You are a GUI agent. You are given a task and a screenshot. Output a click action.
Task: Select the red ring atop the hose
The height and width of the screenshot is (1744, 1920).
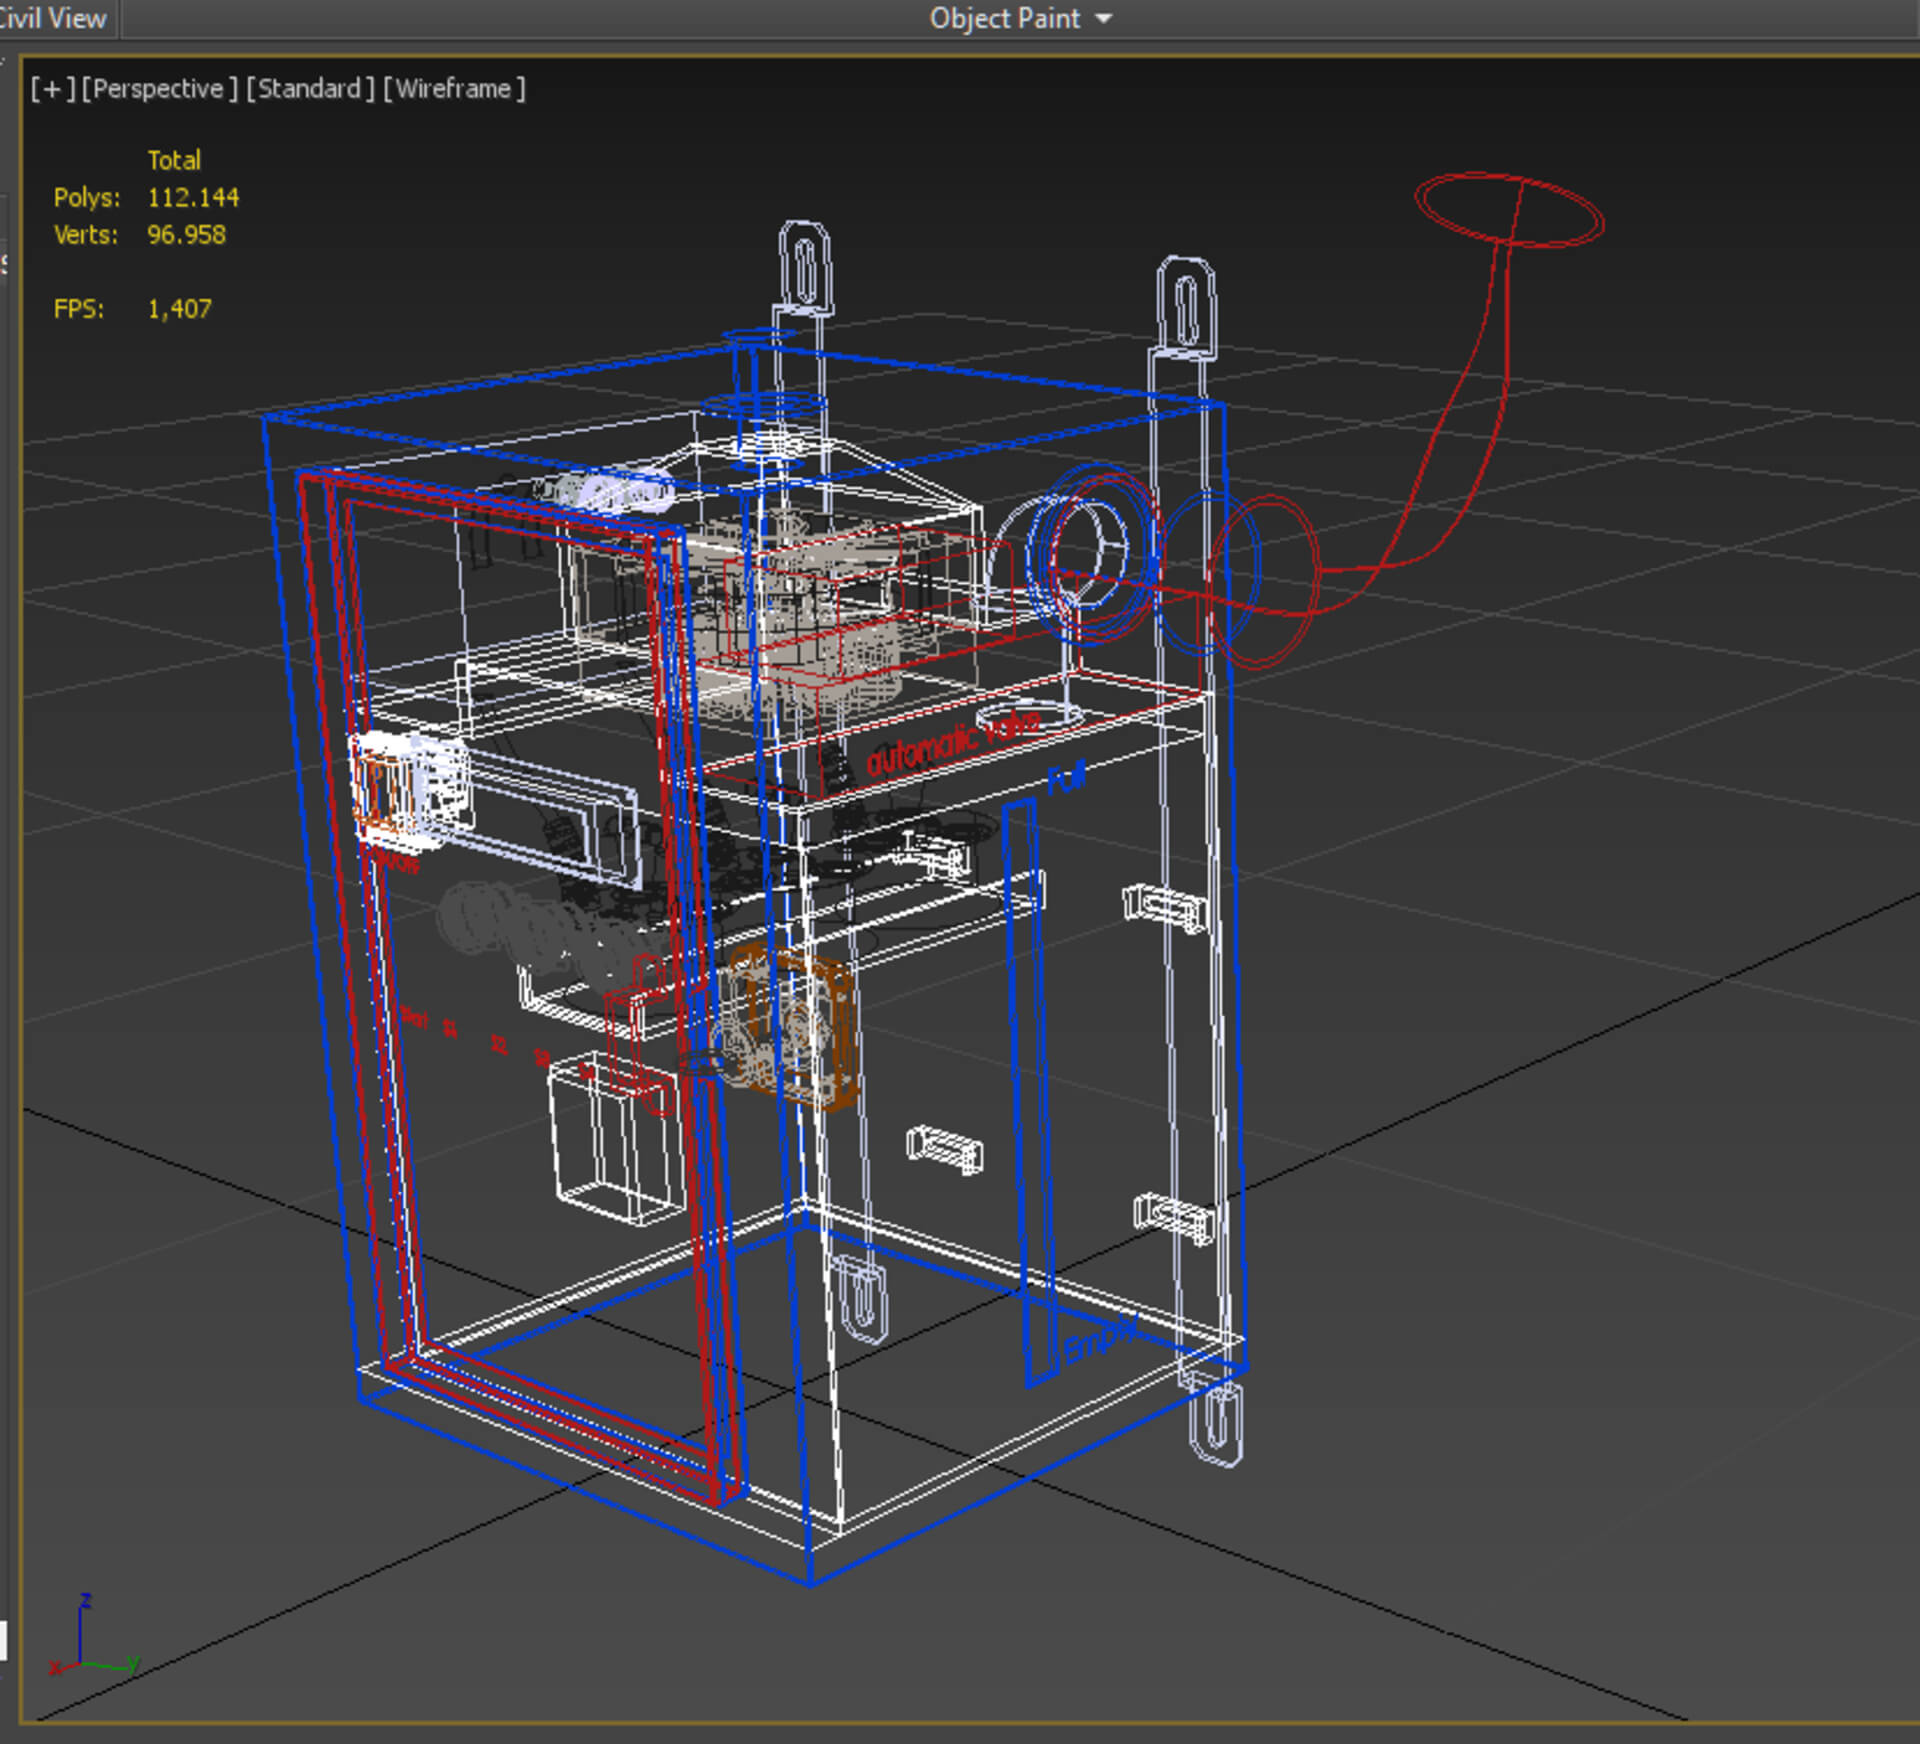point(1509,210)
